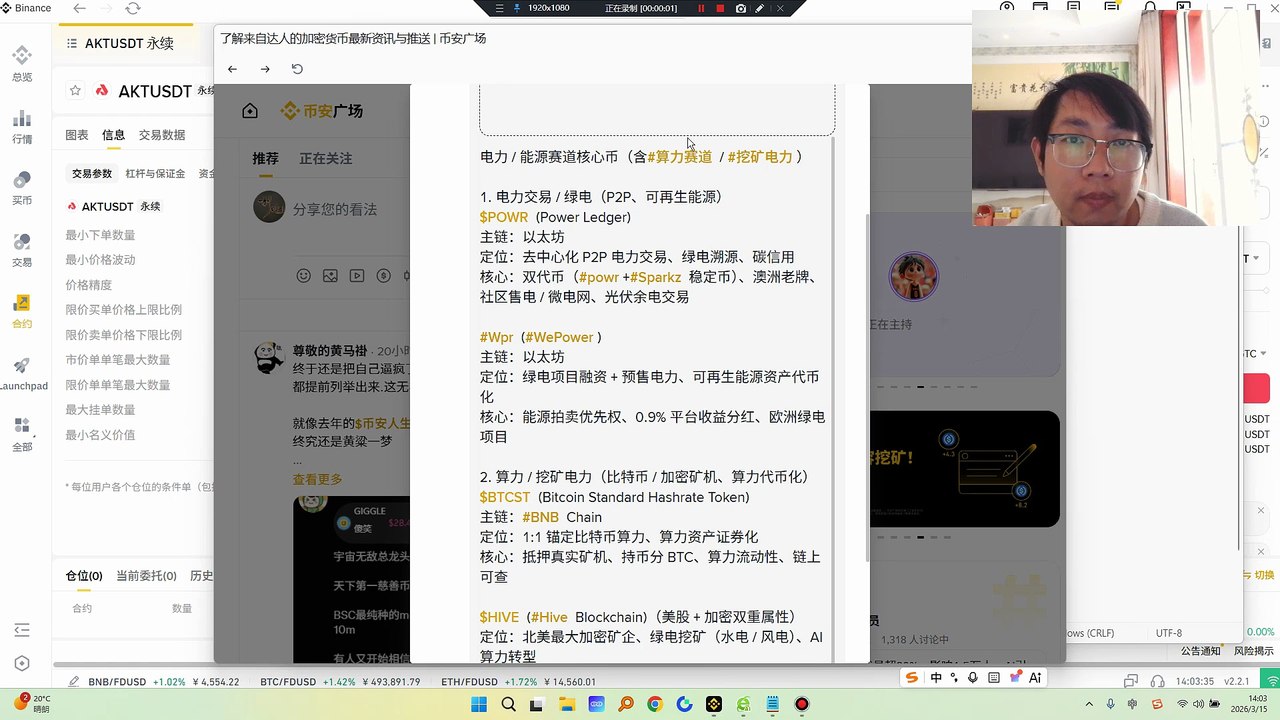Screen dimensions: 1280x720
Task: Open 交易 trade in sidebar
Action: [x=22, y=250]
